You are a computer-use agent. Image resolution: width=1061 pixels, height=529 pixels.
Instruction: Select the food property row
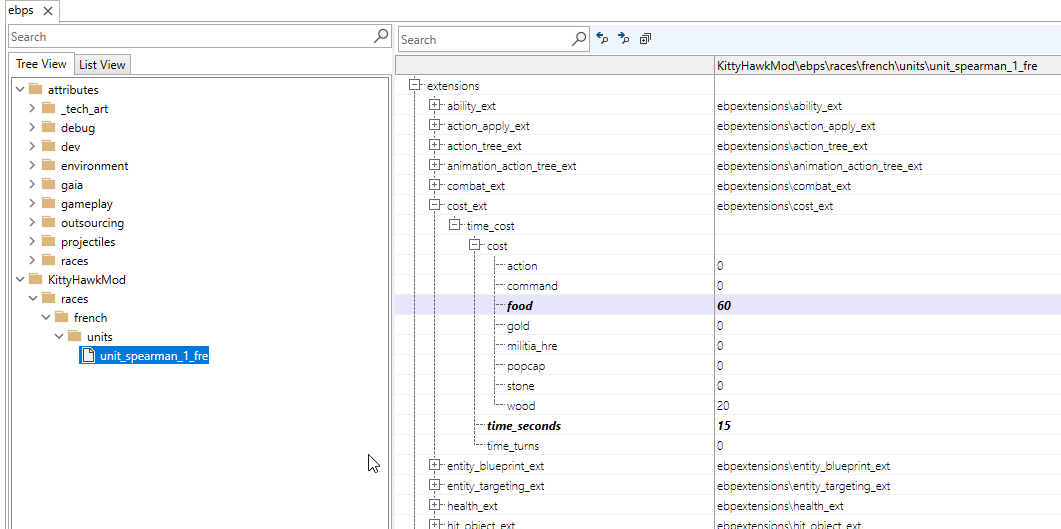(727, 306)
